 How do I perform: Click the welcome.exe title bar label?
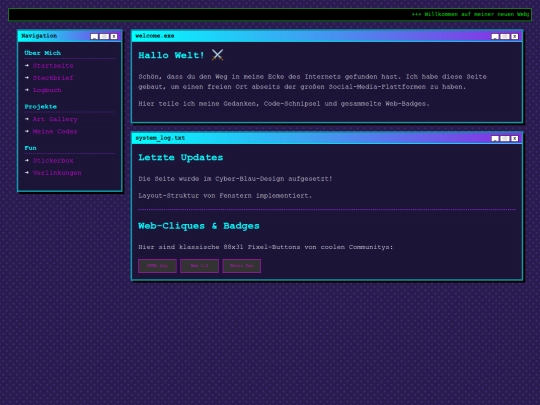point(155,36)
